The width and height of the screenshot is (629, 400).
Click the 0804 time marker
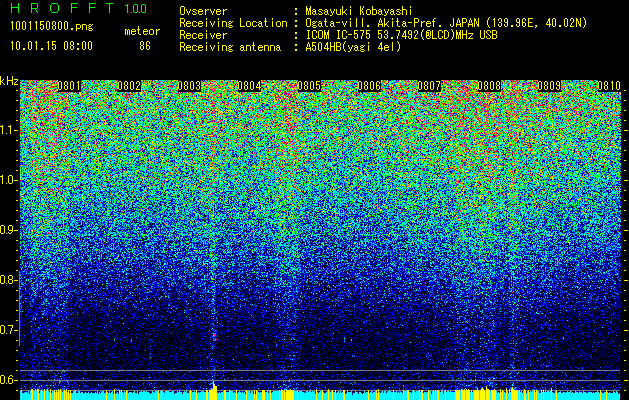click(250, 86)
